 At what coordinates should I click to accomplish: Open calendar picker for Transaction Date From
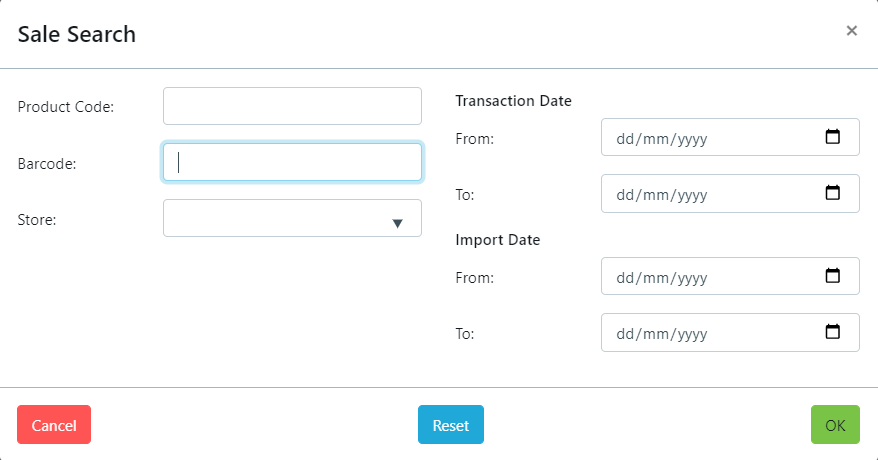[x=832, y=138]
